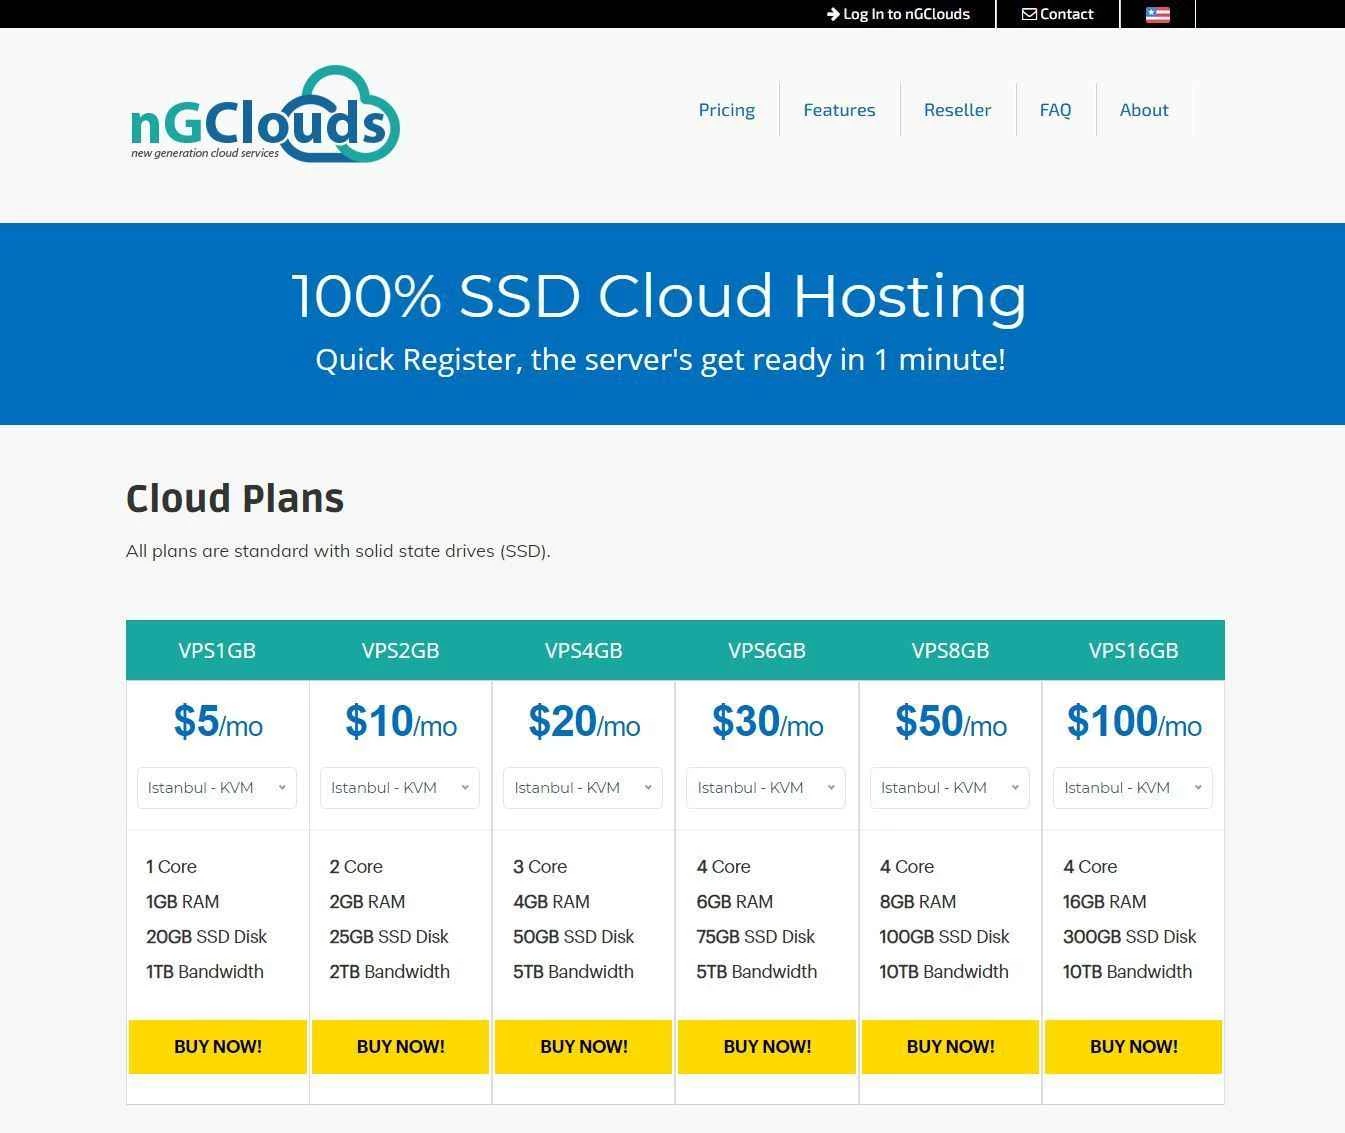Screen dimensions: 1345x1133
Task: Purchase the VPS6GB plan with BUY NOW
Action: coord(767,1046)
